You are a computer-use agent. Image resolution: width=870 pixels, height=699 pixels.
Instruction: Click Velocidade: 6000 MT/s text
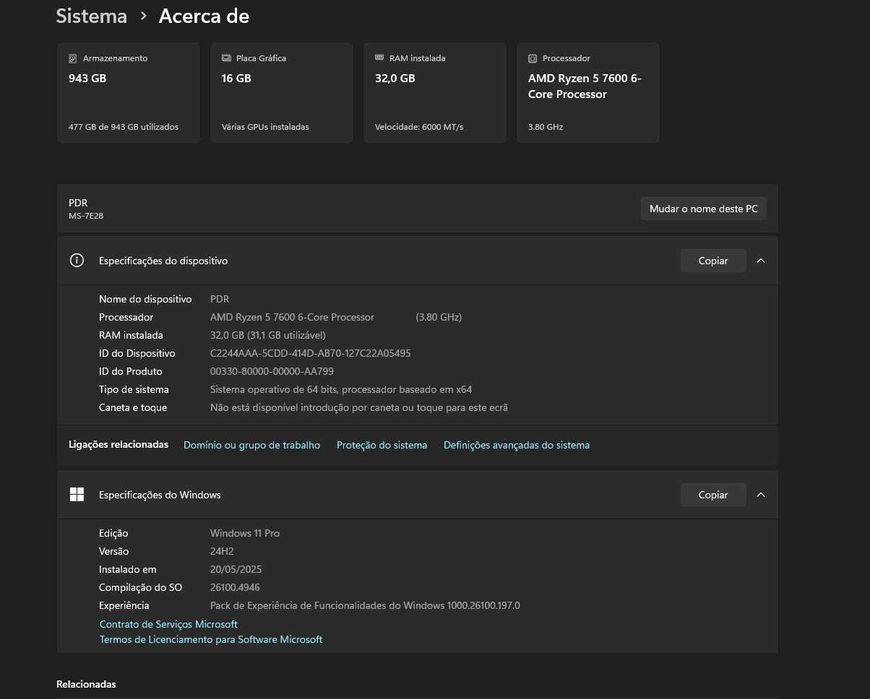[419, 127]
